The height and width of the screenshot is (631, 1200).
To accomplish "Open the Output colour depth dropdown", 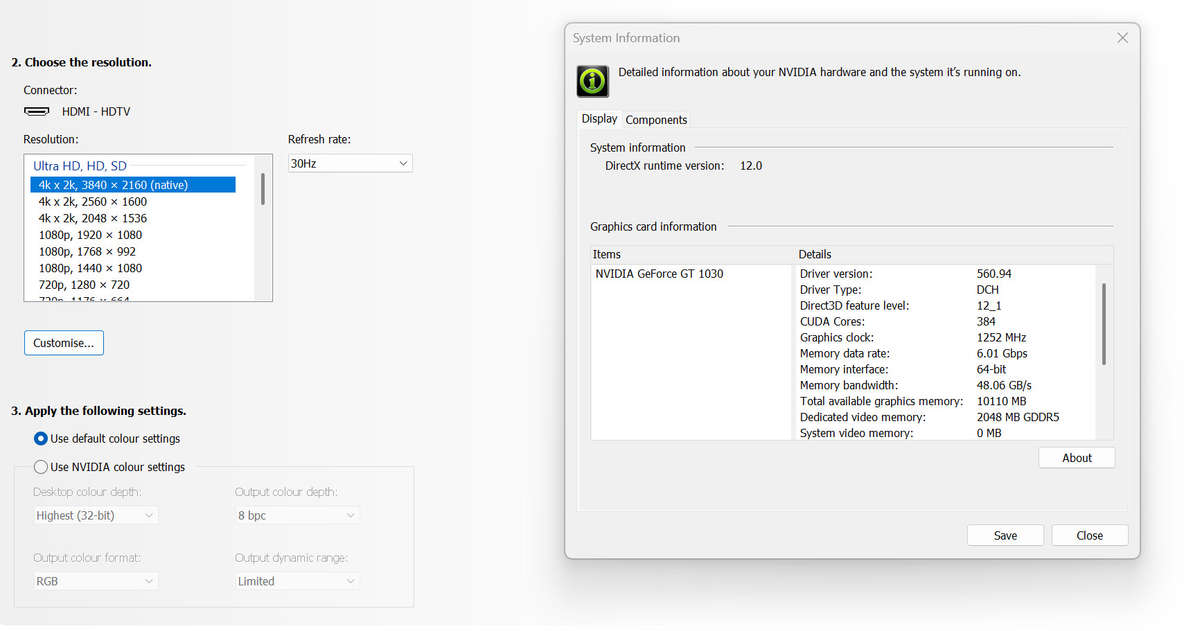I will [297, 515].
